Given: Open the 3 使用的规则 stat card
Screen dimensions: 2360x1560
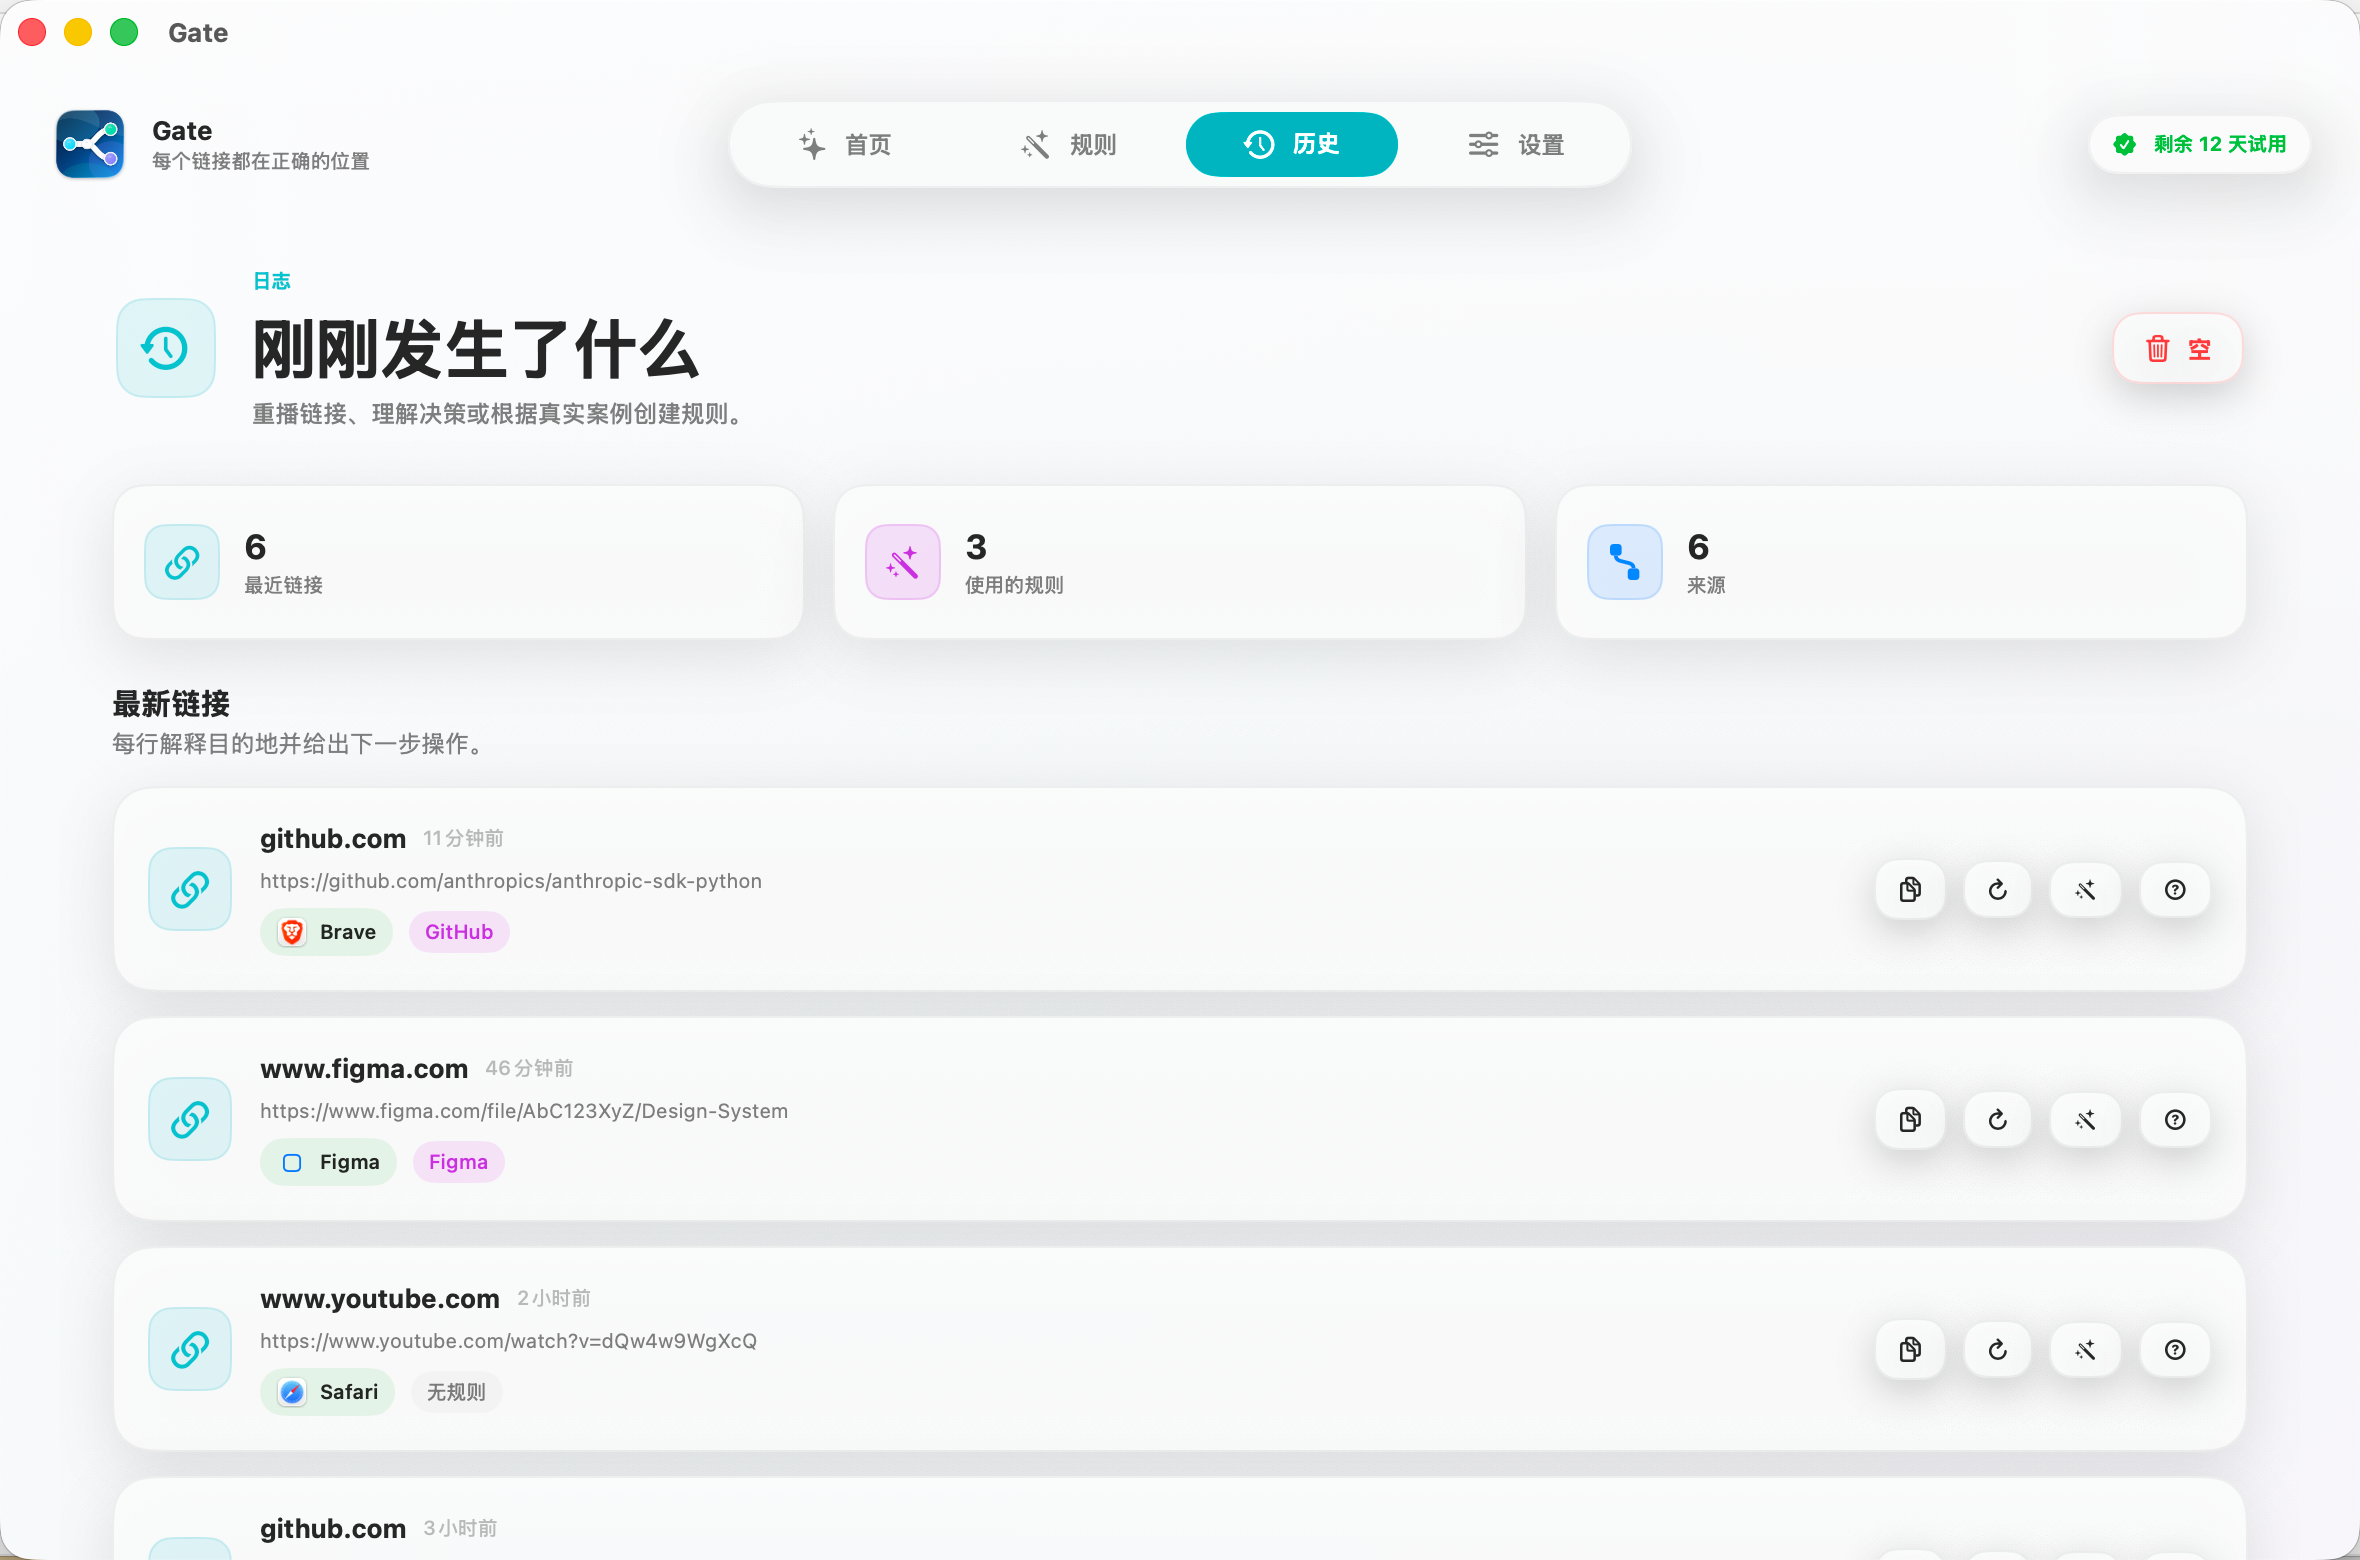Looking at the screenshot, I should click(1180, 562).
